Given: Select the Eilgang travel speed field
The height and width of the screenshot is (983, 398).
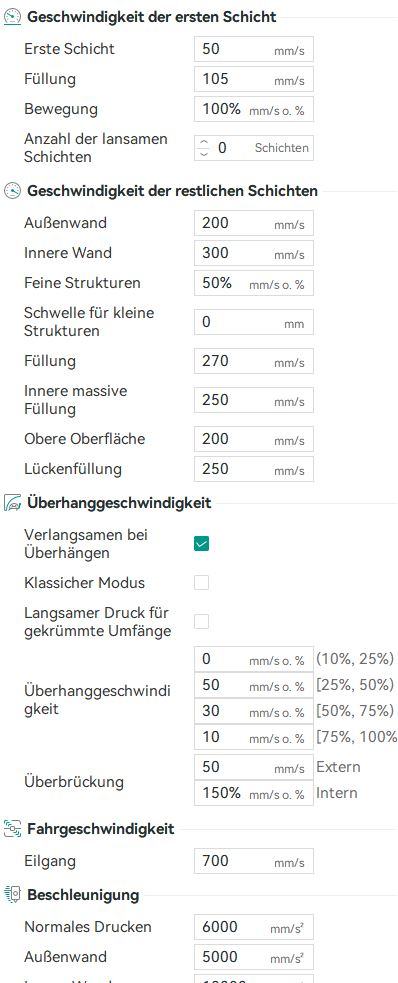Looking at the screenshot, I should 254,861.
